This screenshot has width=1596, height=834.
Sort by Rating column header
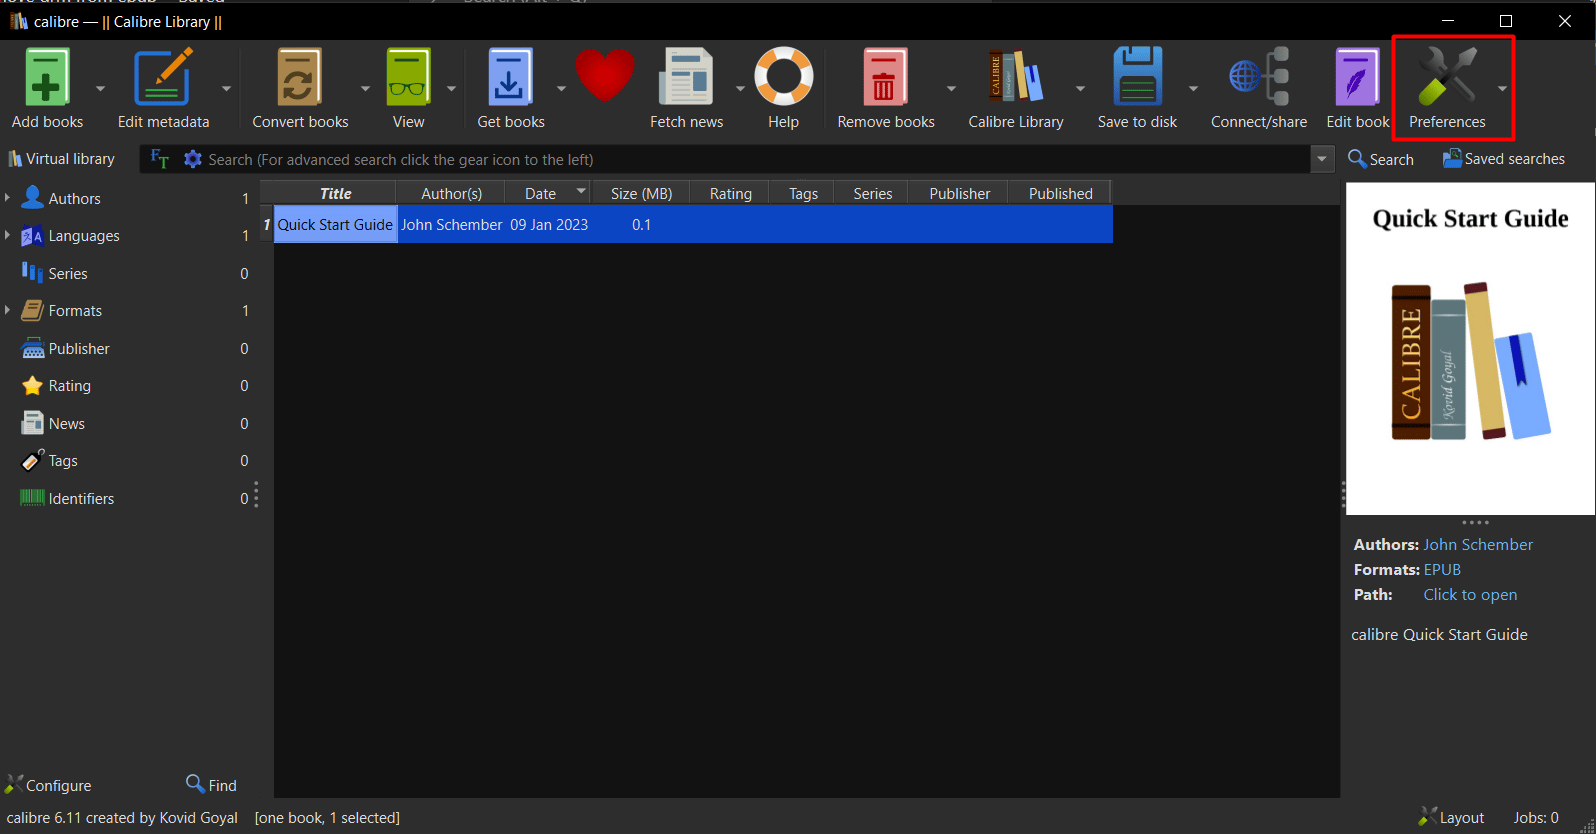(x=730, y=193)
